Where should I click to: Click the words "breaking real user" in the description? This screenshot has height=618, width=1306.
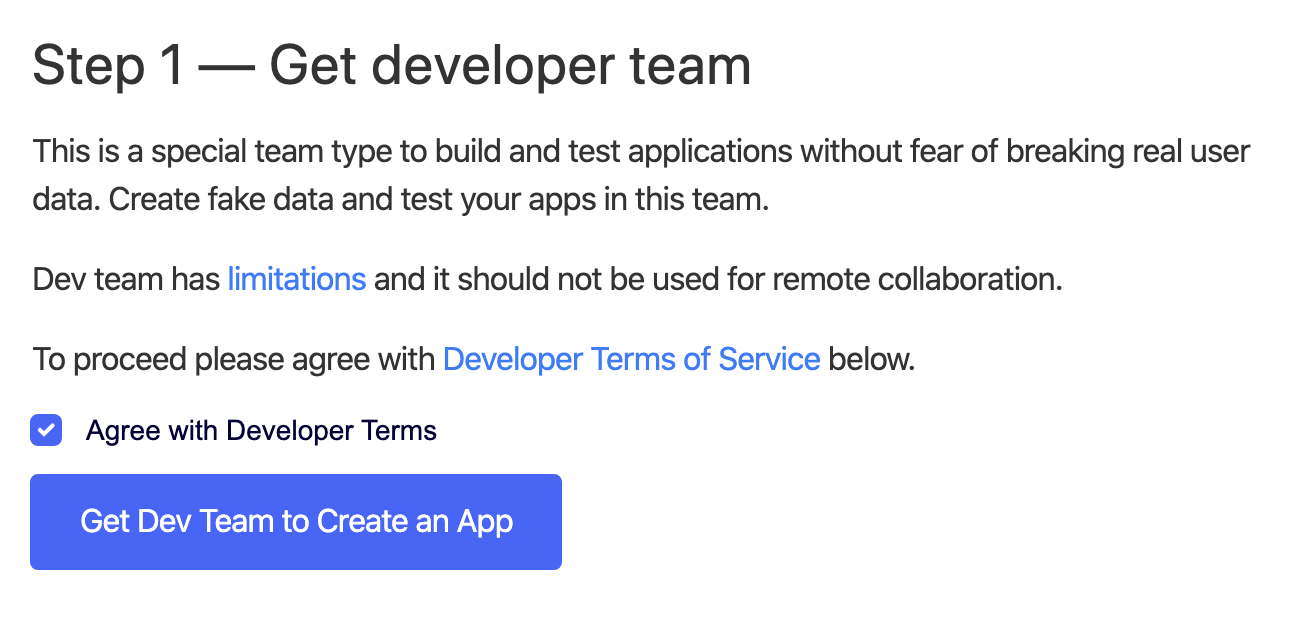pos(1128,152)
